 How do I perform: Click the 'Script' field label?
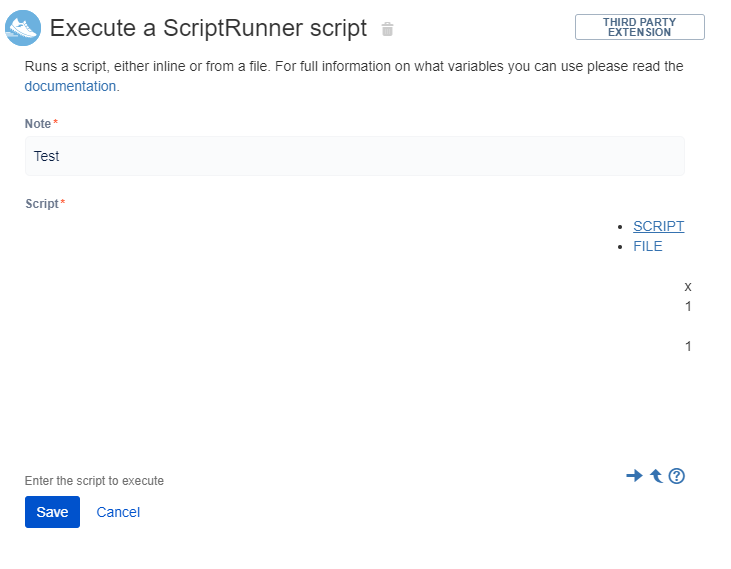(x=42, y=204)
